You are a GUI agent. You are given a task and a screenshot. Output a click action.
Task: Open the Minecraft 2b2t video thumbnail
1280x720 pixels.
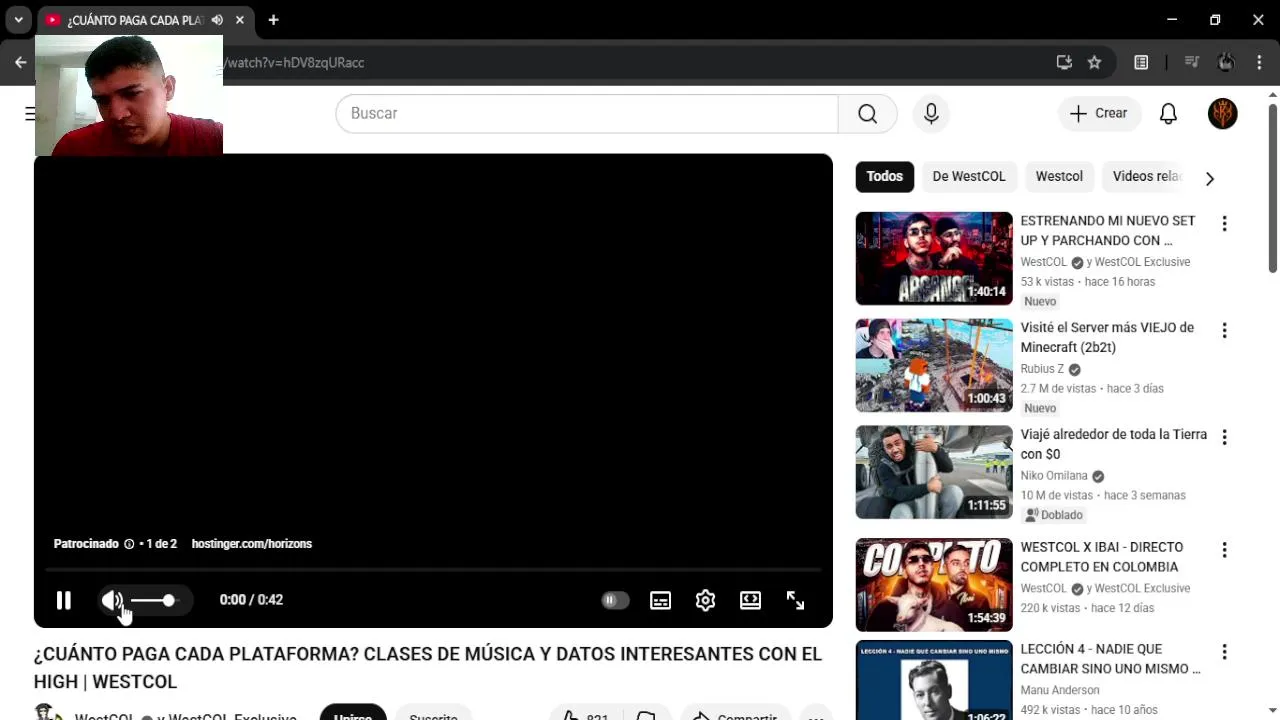[934, 365]
